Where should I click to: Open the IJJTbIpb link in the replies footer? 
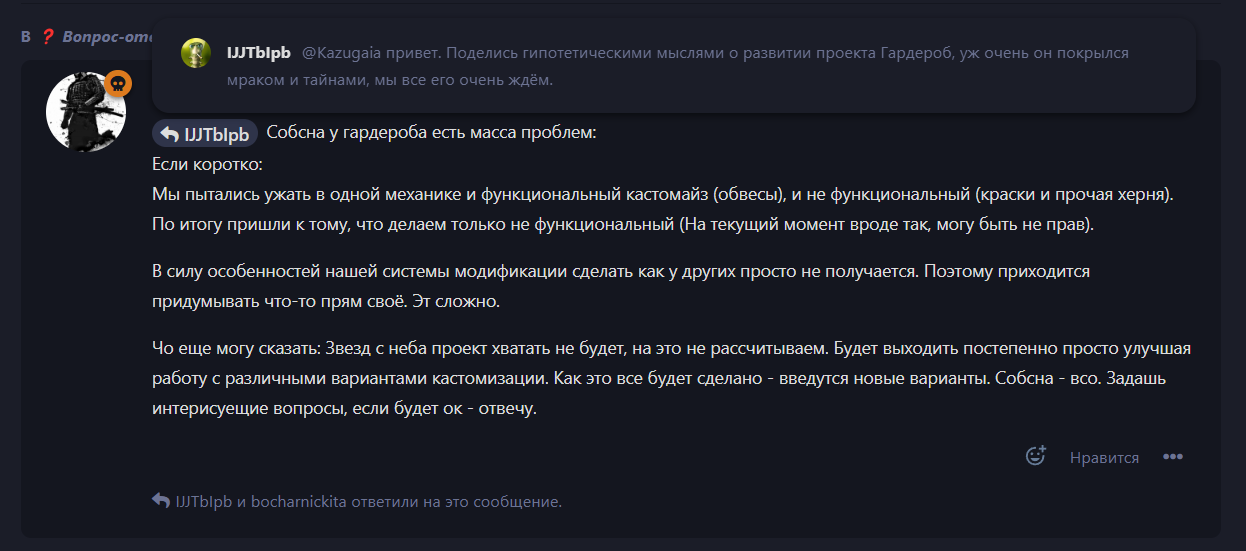(204, 502)
